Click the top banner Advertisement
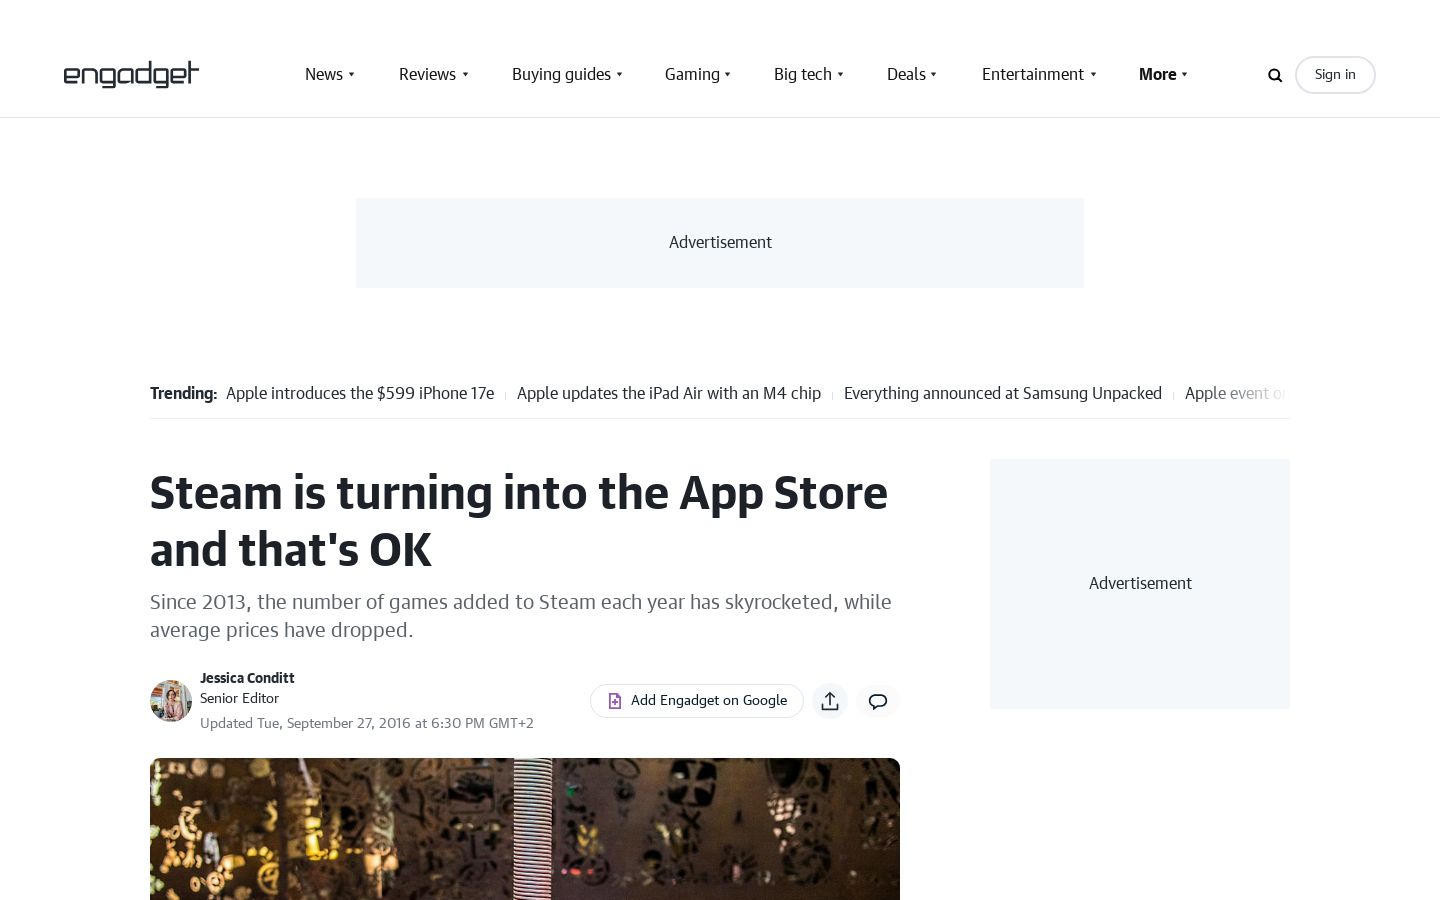Viewport: 1440px width, 900px height. point(720,243)
